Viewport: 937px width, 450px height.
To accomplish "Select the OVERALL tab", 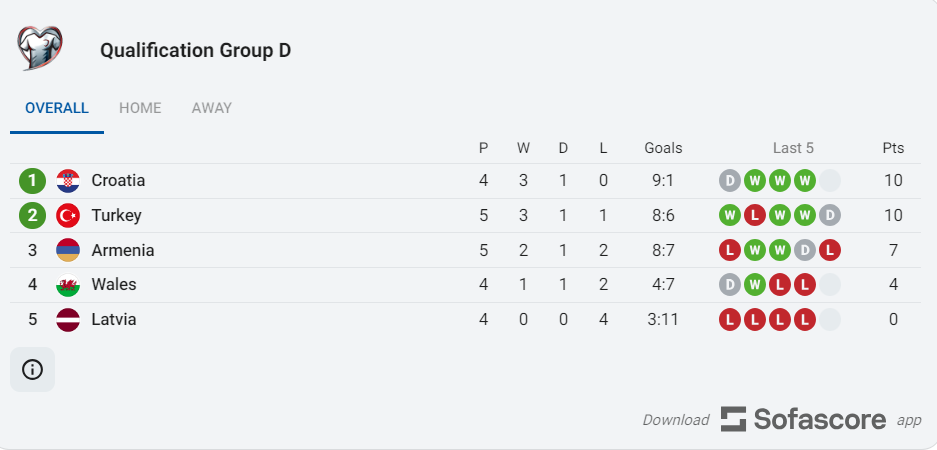I will 57,108.
